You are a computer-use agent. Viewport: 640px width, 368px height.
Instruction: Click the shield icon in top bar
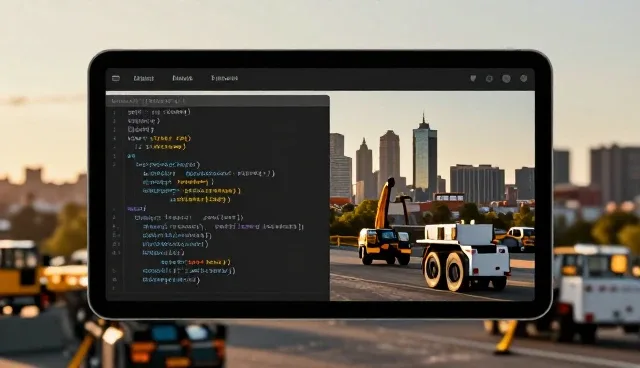[473, 78]
